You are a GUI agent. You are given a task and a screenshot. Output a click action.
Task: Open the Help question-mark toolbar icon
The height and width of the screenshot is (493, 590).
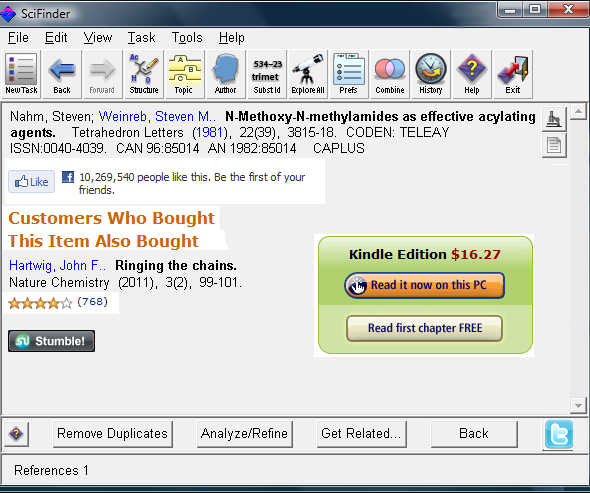point(472,74)
